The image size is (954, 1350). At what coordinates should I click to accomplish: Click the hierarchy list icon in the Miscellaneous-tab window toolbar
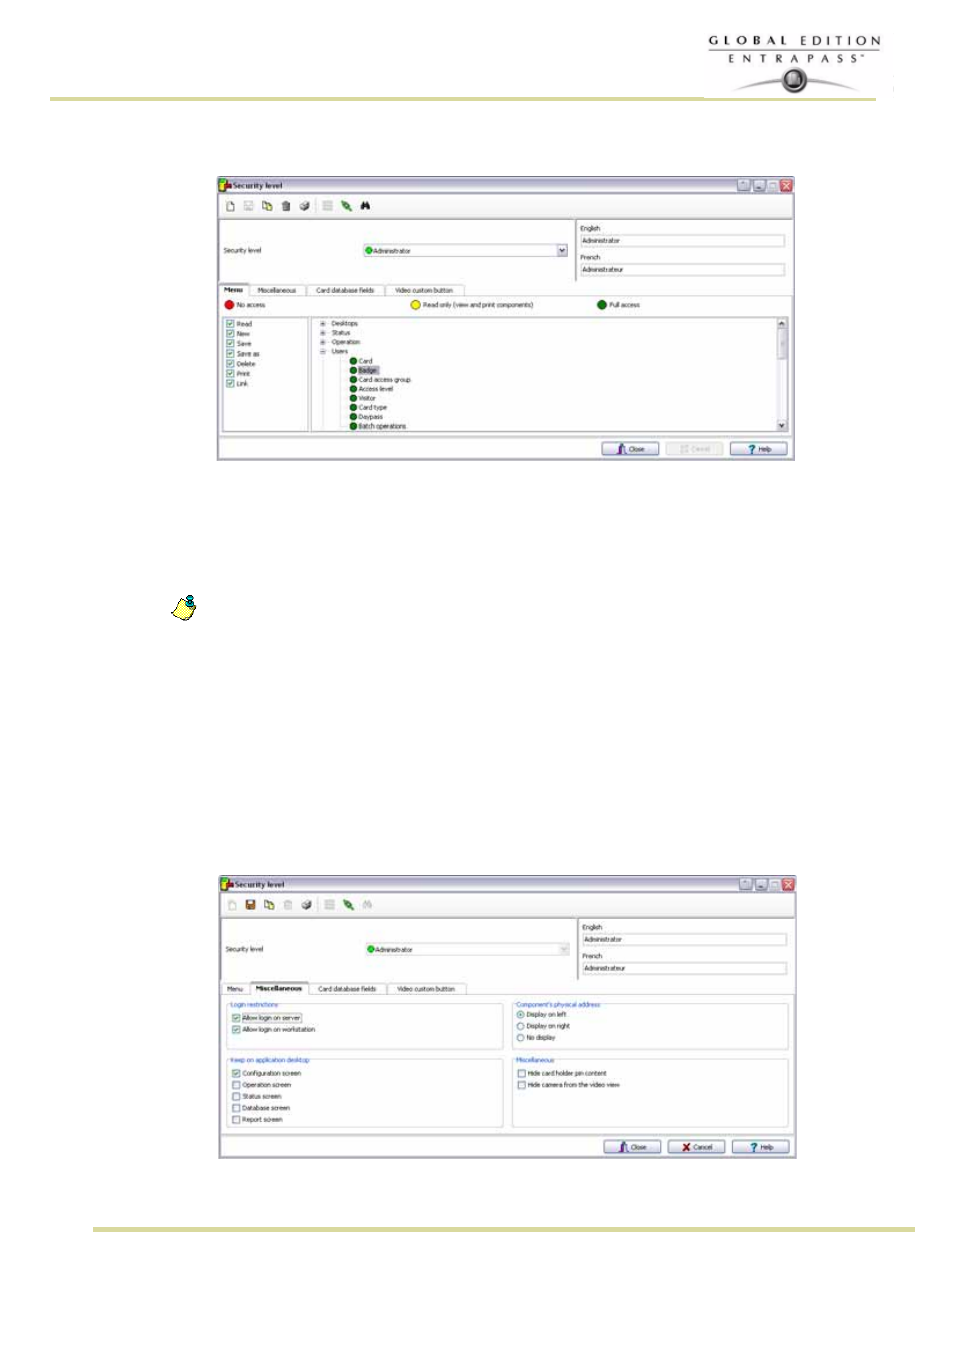(329, 905)
